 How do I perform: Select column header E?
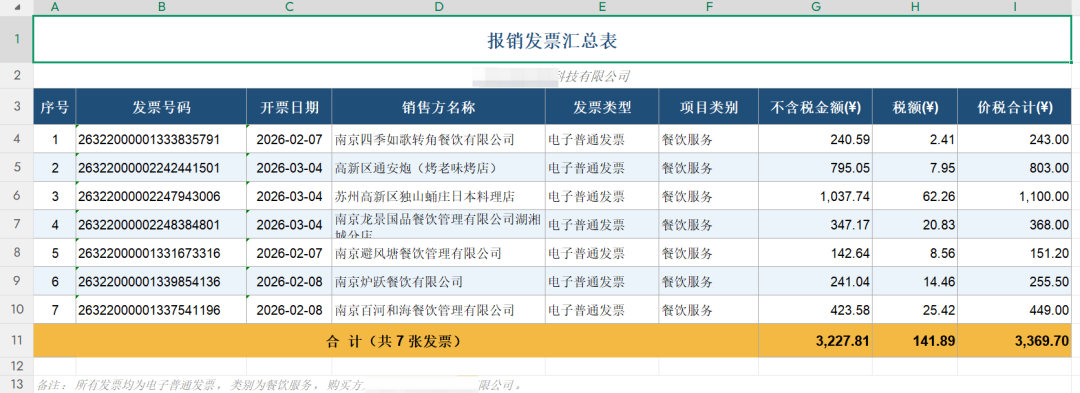point(602,7)
